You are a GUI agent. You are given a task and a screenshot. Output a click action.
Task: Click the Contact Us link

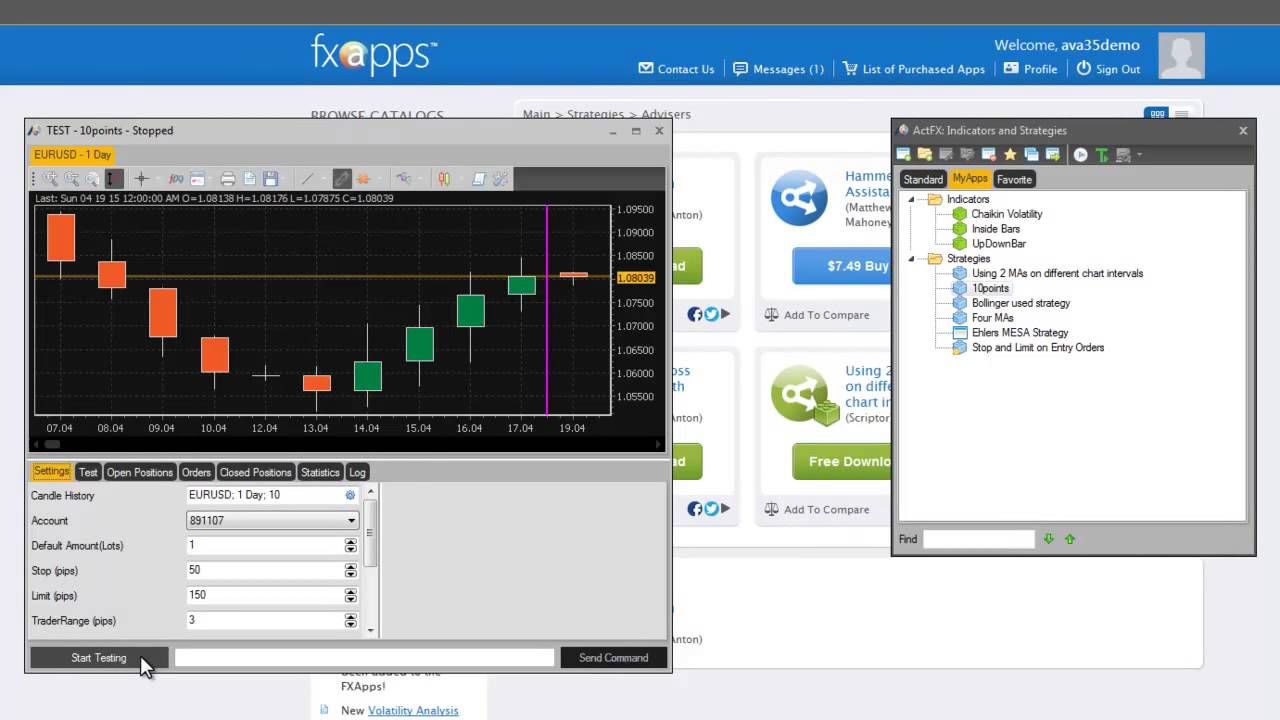686,69
